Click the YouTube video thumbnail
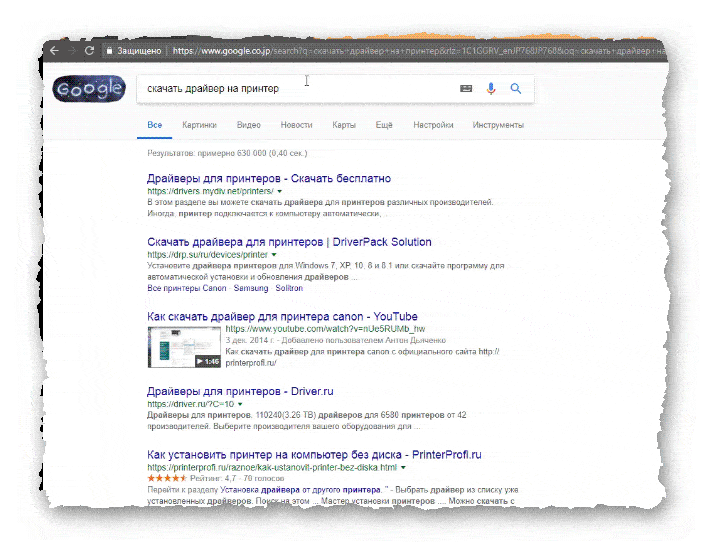This screenshot has width=704, height=544. (184, 347)
